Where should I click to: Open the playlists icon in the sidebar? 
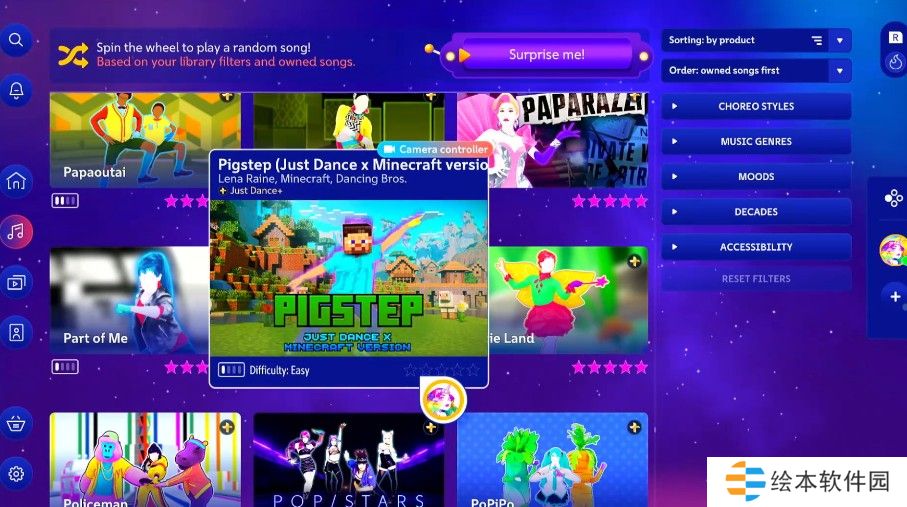[16, 283]
